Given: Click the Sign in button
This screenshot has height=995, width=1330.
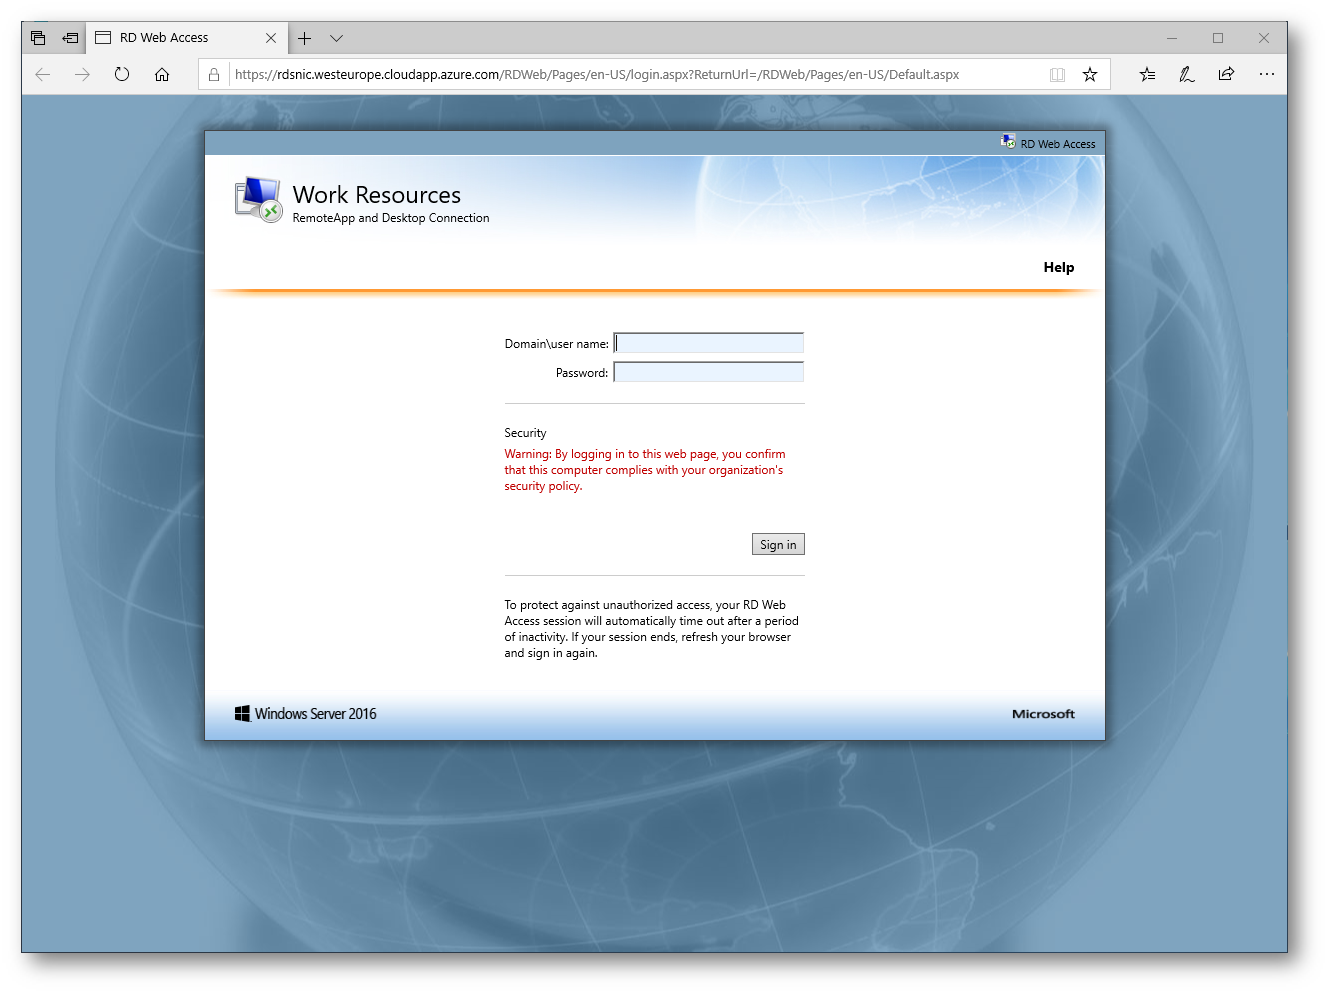Looking at the screenshot, I should [x=778, y=544].
